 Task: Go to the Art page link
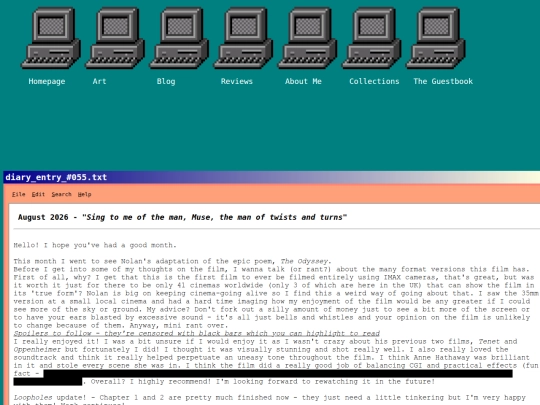(99, 82)
